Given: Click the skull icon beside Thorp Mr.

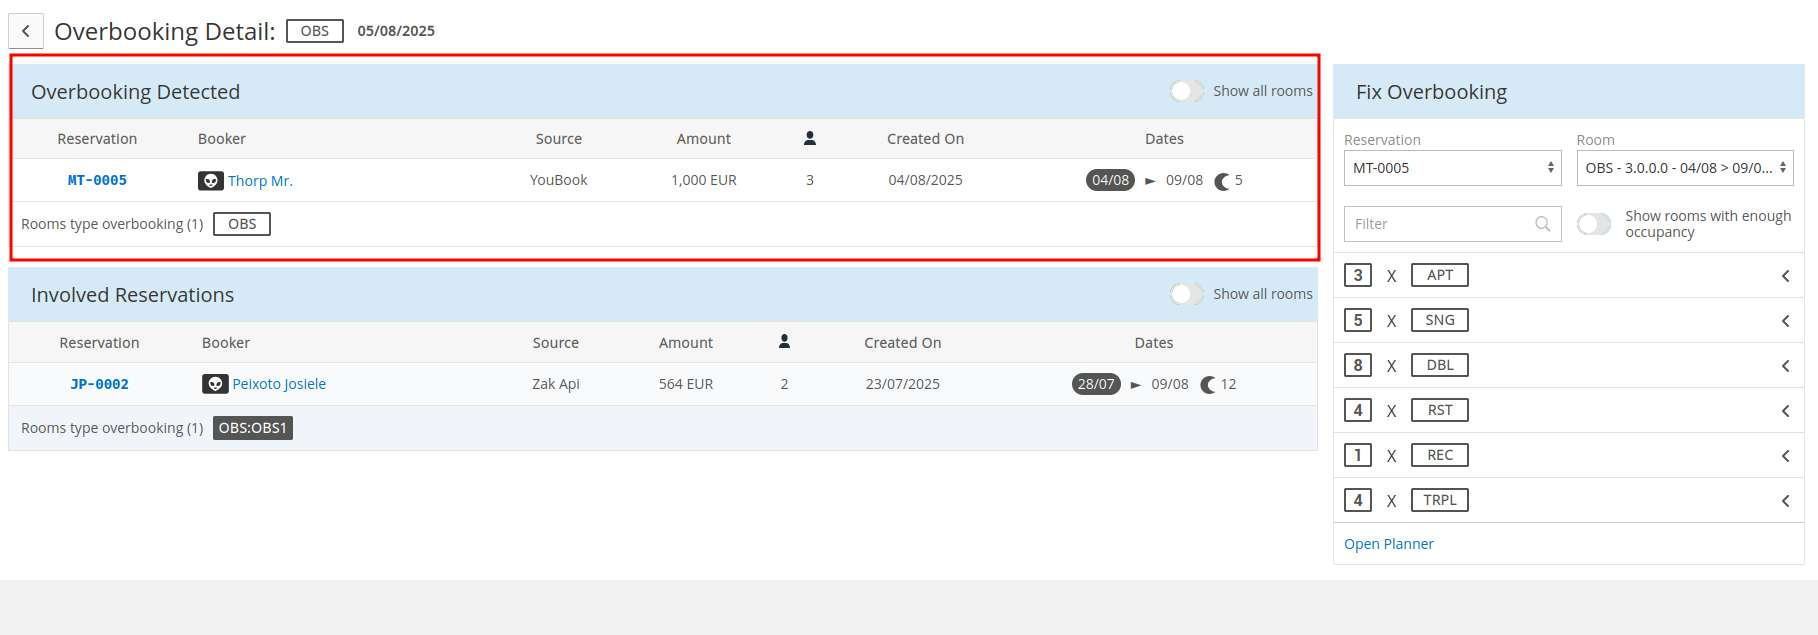Looking at the screenshot, I should coord(211,181).
